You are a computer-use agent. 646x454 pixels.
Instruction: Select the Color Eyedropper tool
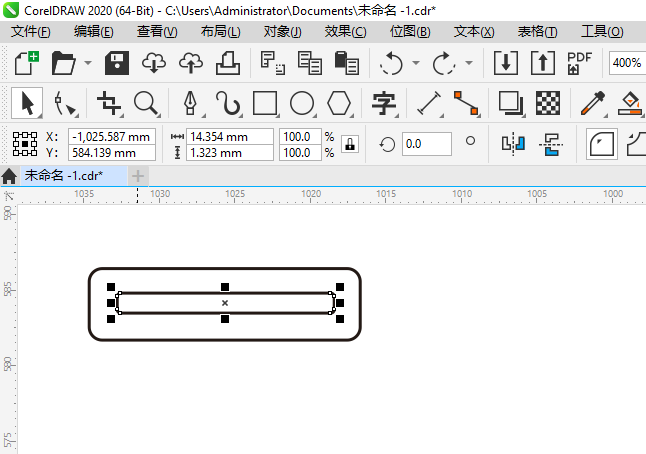pyautogui.click(x=593, y=103)
